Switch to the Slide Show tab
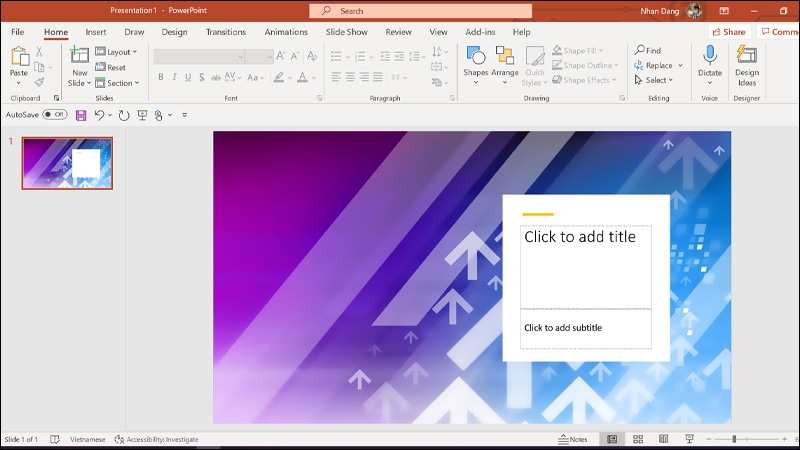The width and height of the screenshot is (800, 450). 347,32
